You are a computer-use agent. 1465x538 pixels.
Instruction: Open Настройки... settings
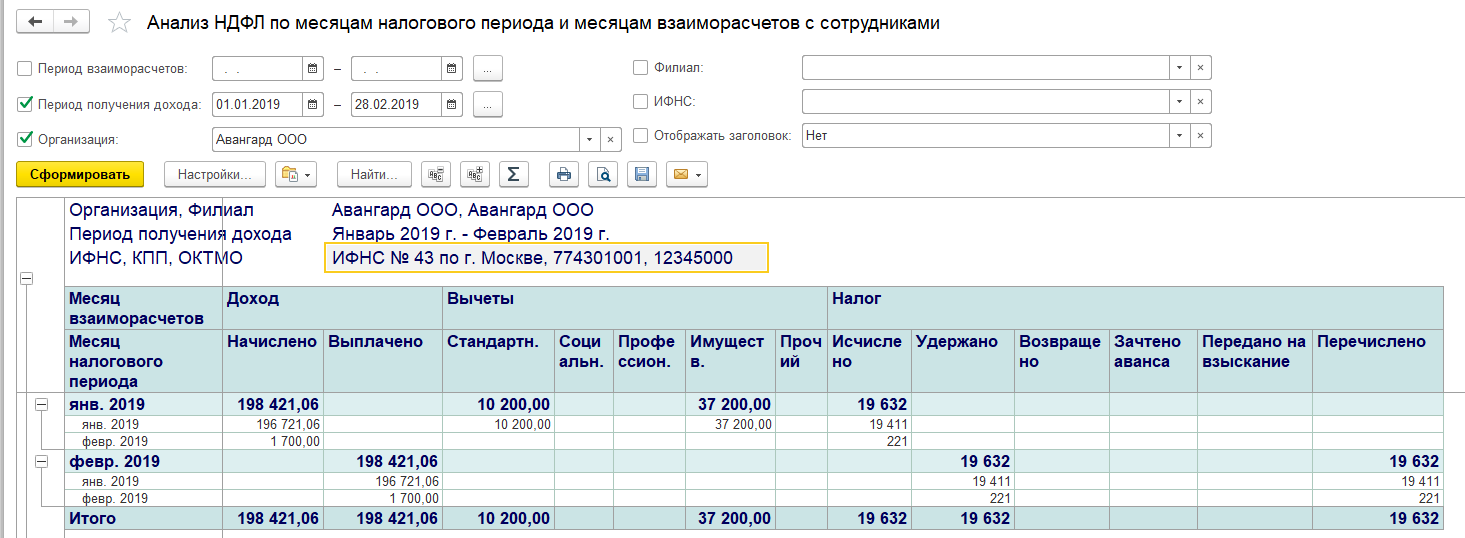pos(215,174)
